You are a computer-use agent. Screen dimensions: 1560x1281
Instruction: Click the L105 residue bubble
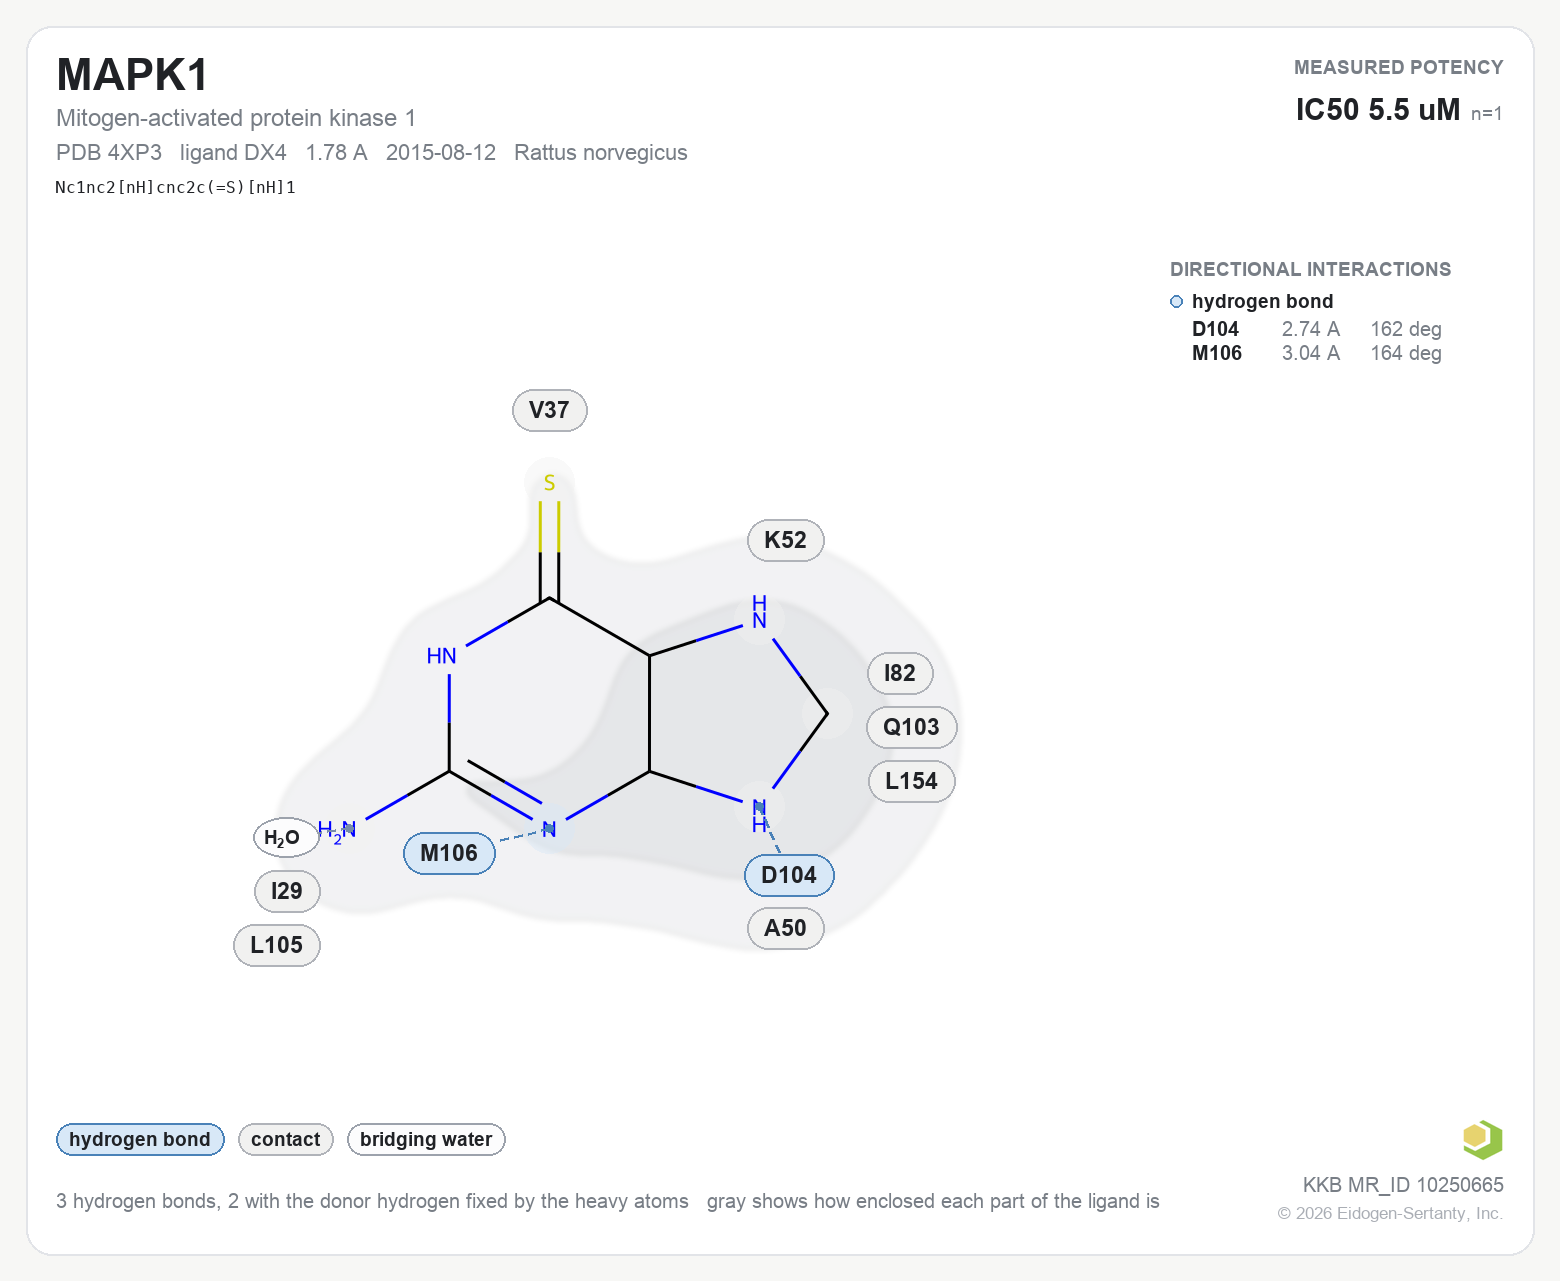277,945
